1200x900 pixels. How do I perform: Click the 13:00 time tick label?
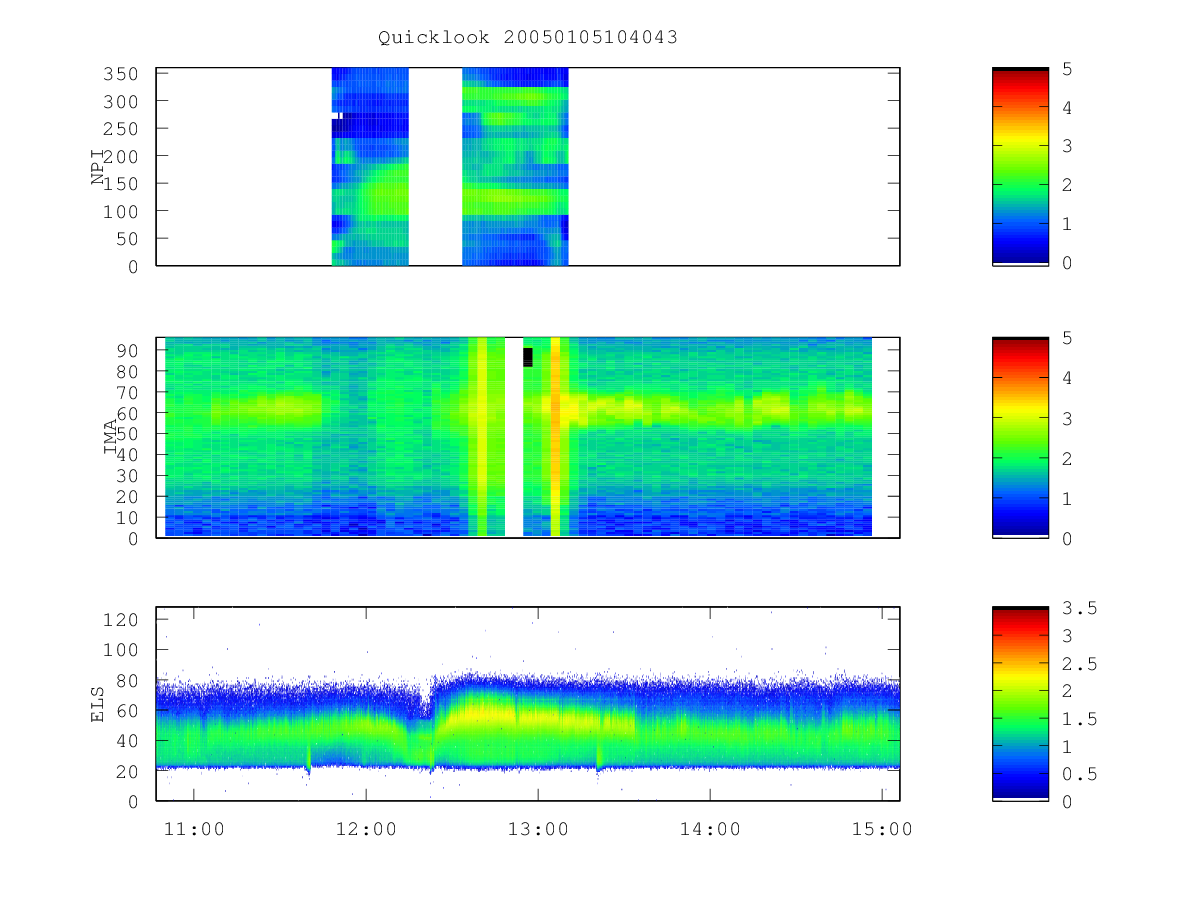(x=538, y=829)
